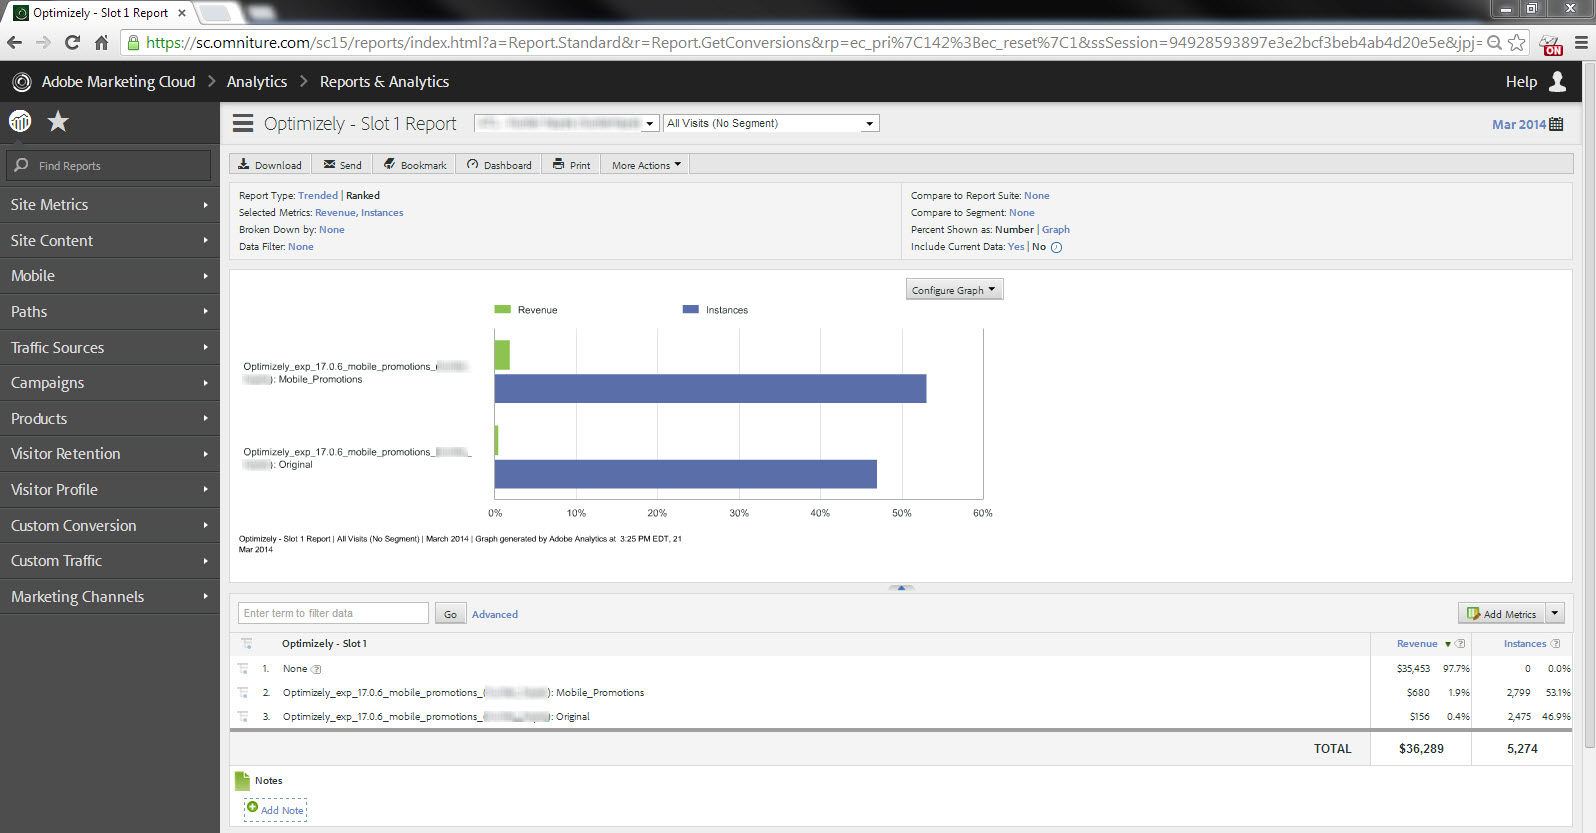Open the reports gauge icon in sidebar

20,122
